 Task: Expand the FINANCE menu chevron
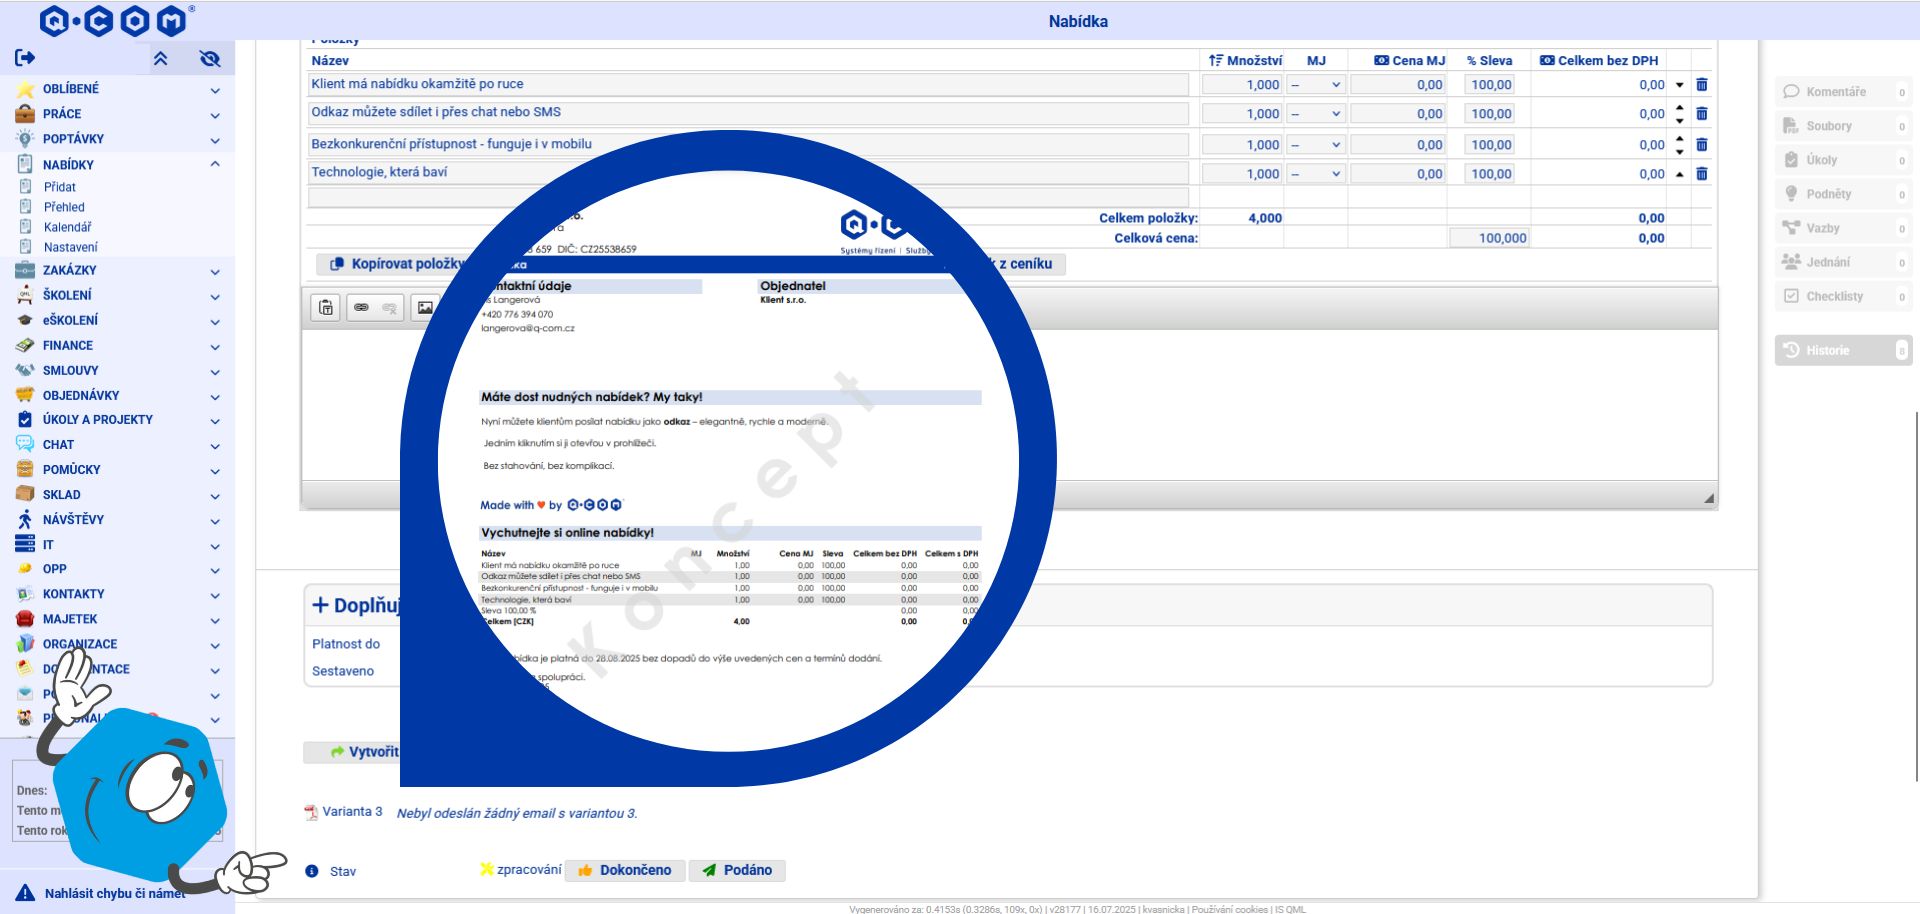point(215,346)
